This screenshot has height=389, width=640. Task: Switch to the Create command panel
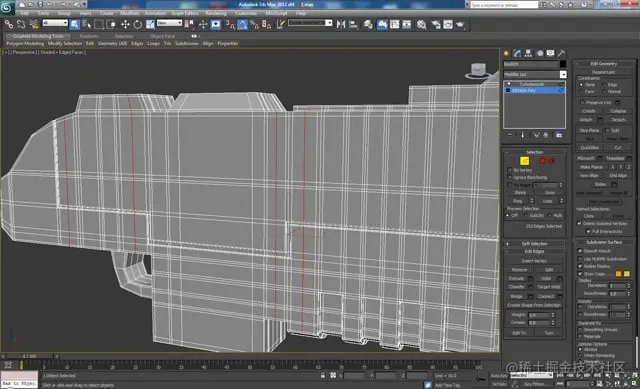coord(507,53)
